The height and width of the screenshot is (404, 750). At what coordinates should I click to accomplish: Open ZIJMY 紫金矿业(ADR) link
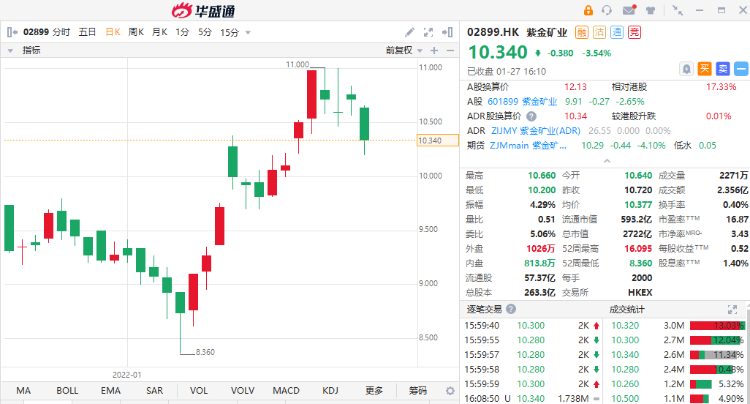[536, 131]
